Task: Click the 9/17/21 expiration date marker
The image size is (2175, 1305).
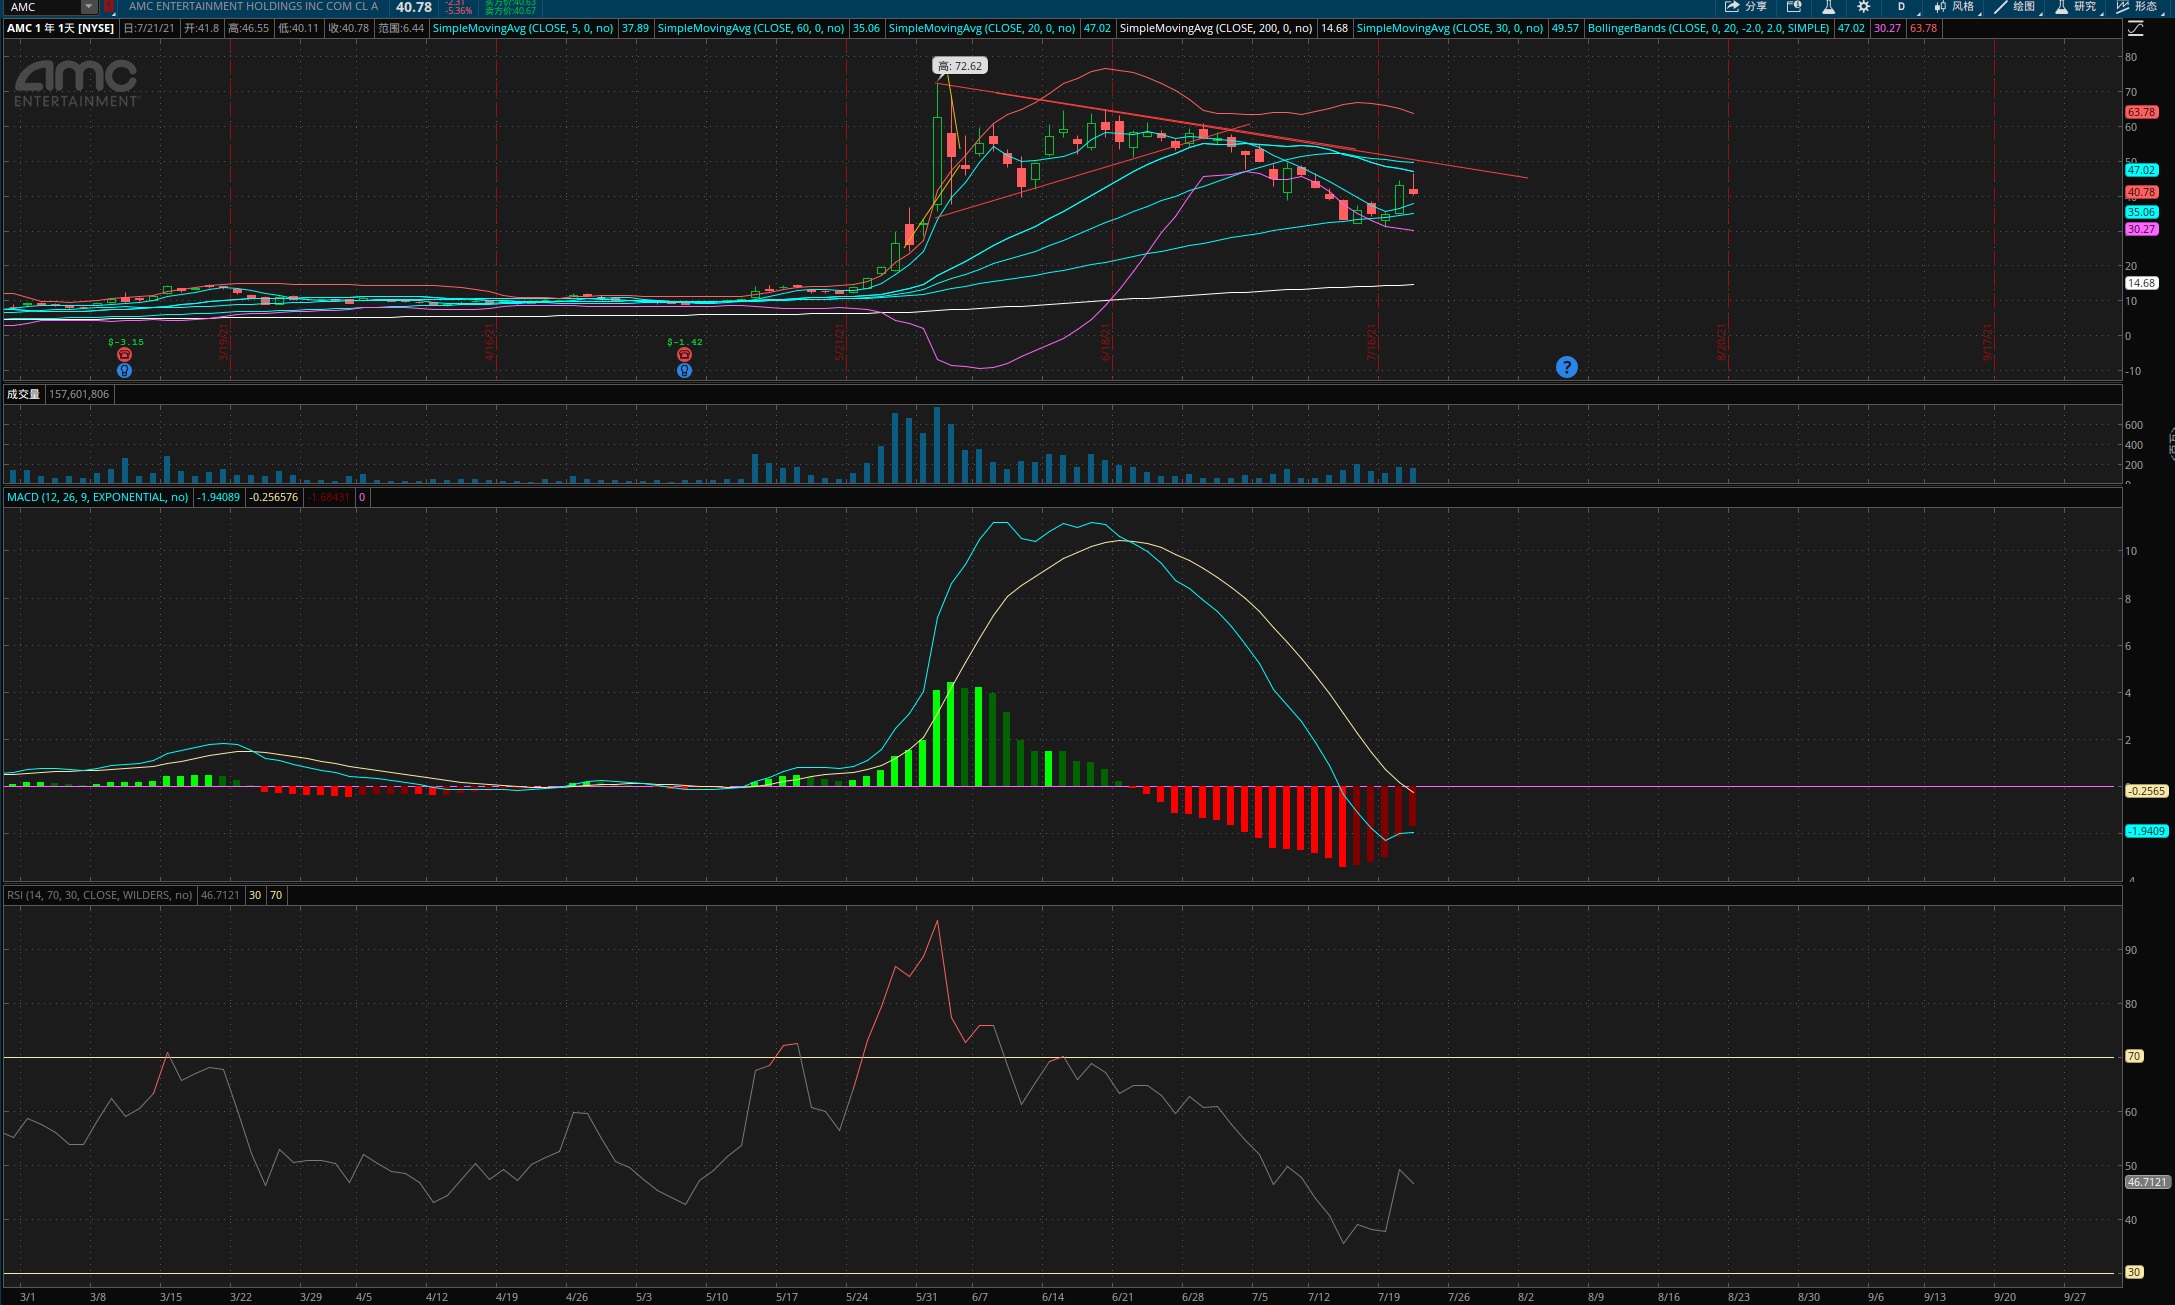Action: (1988, 341)
